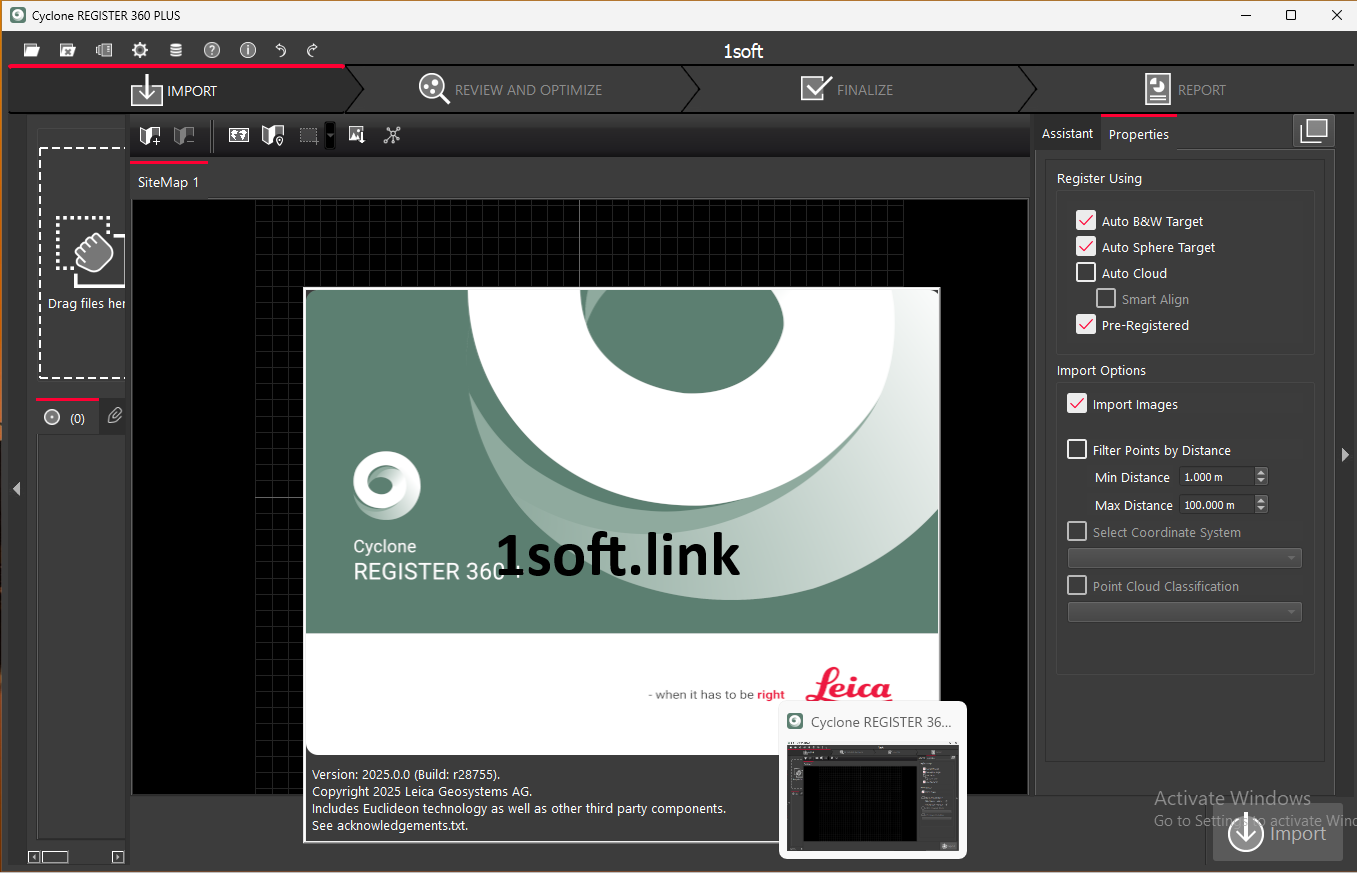Click the import image icon in SiteMap toolbar
Image resolution: width=1357 pixels, height=873 pixels.
pyautogui.click(x=357, y=135)
